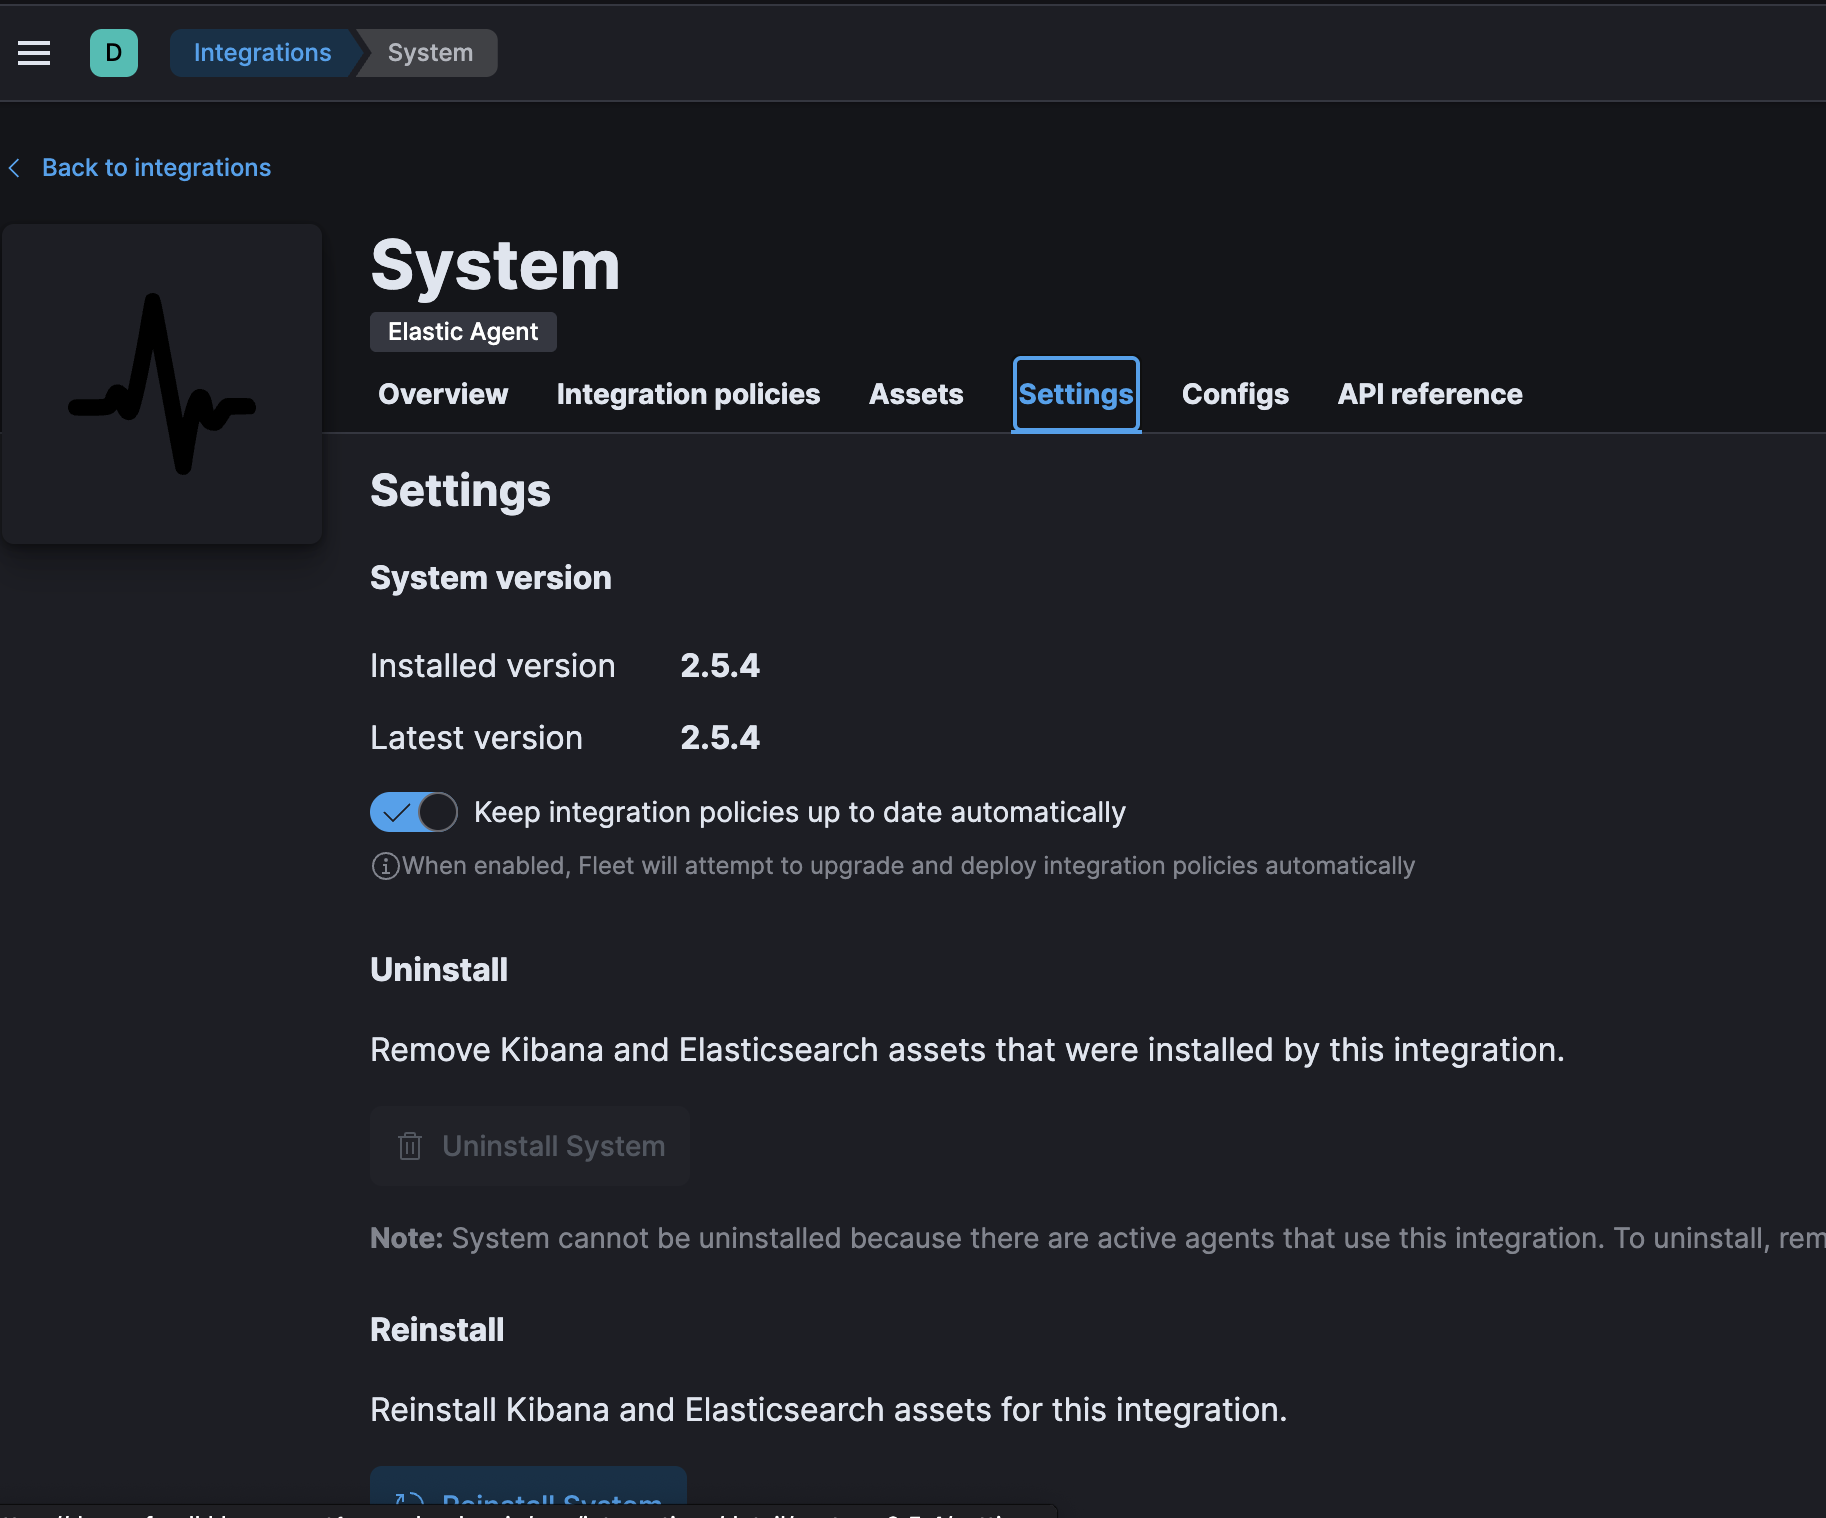The height and width of the screenshot is (1518, 1826).
Task: Open the API reference tab
Action: coord(1430,394)
